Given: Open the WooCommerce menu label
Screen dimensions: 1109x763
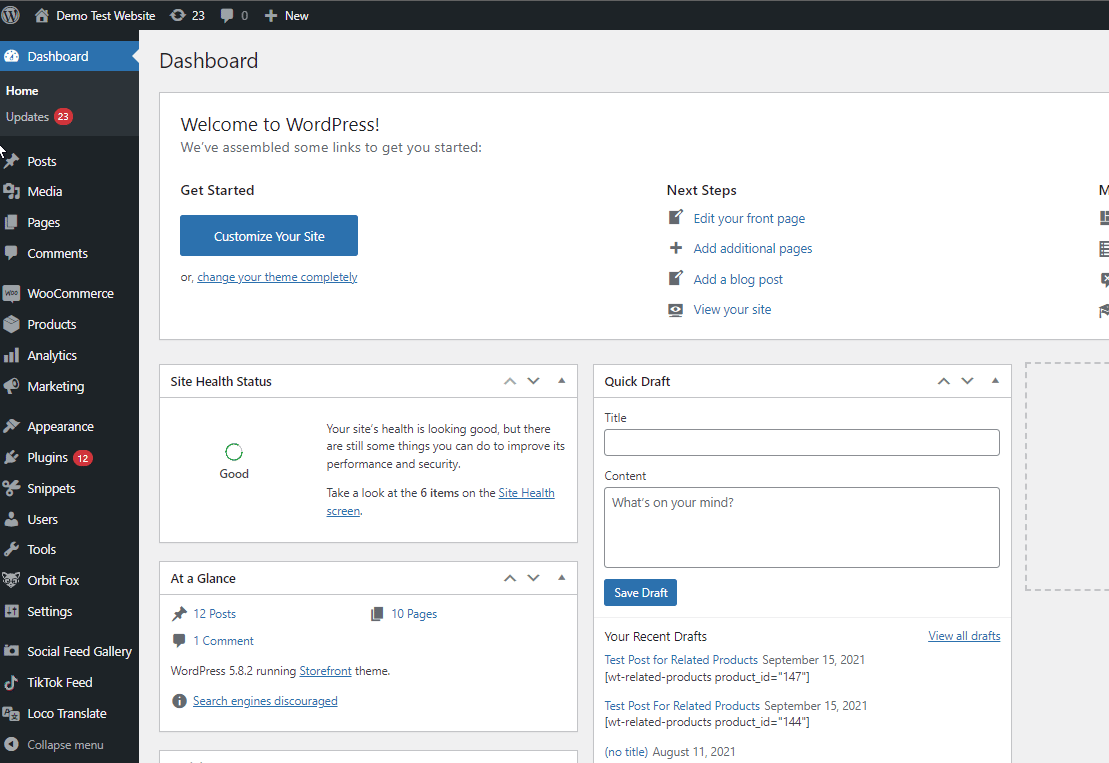Looking at the screenshot, I should 70,293.
